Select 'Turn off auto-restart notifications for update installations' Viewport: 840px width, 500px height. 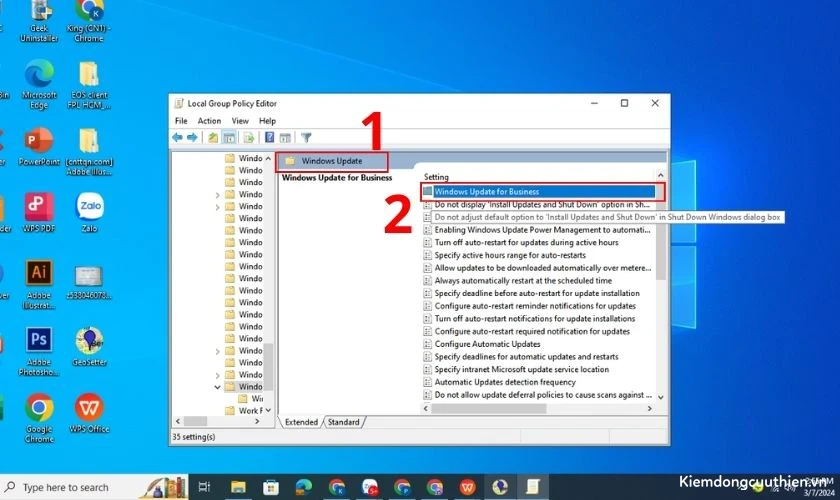(x=530, y=319)
